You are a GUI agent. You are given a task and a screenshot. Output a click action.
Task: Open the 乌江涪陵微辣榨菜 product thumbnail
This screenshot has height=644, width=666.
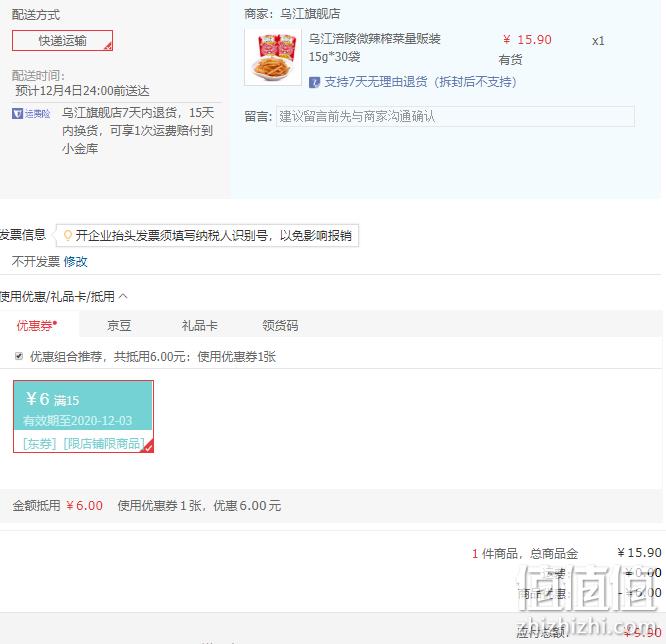[273, 57]
